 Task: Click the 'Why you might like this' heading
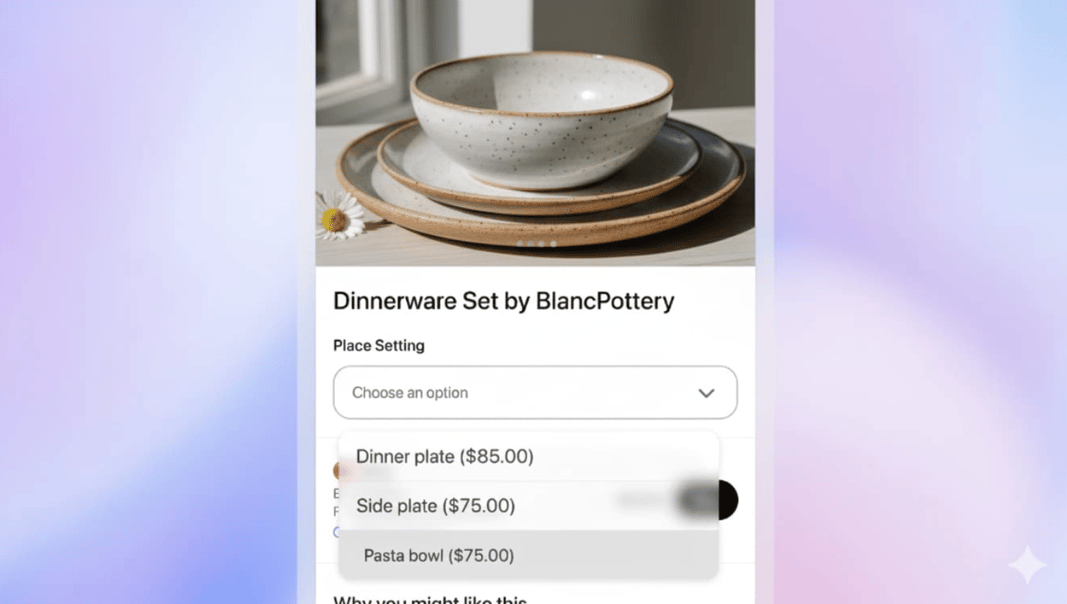pos(430,600)
